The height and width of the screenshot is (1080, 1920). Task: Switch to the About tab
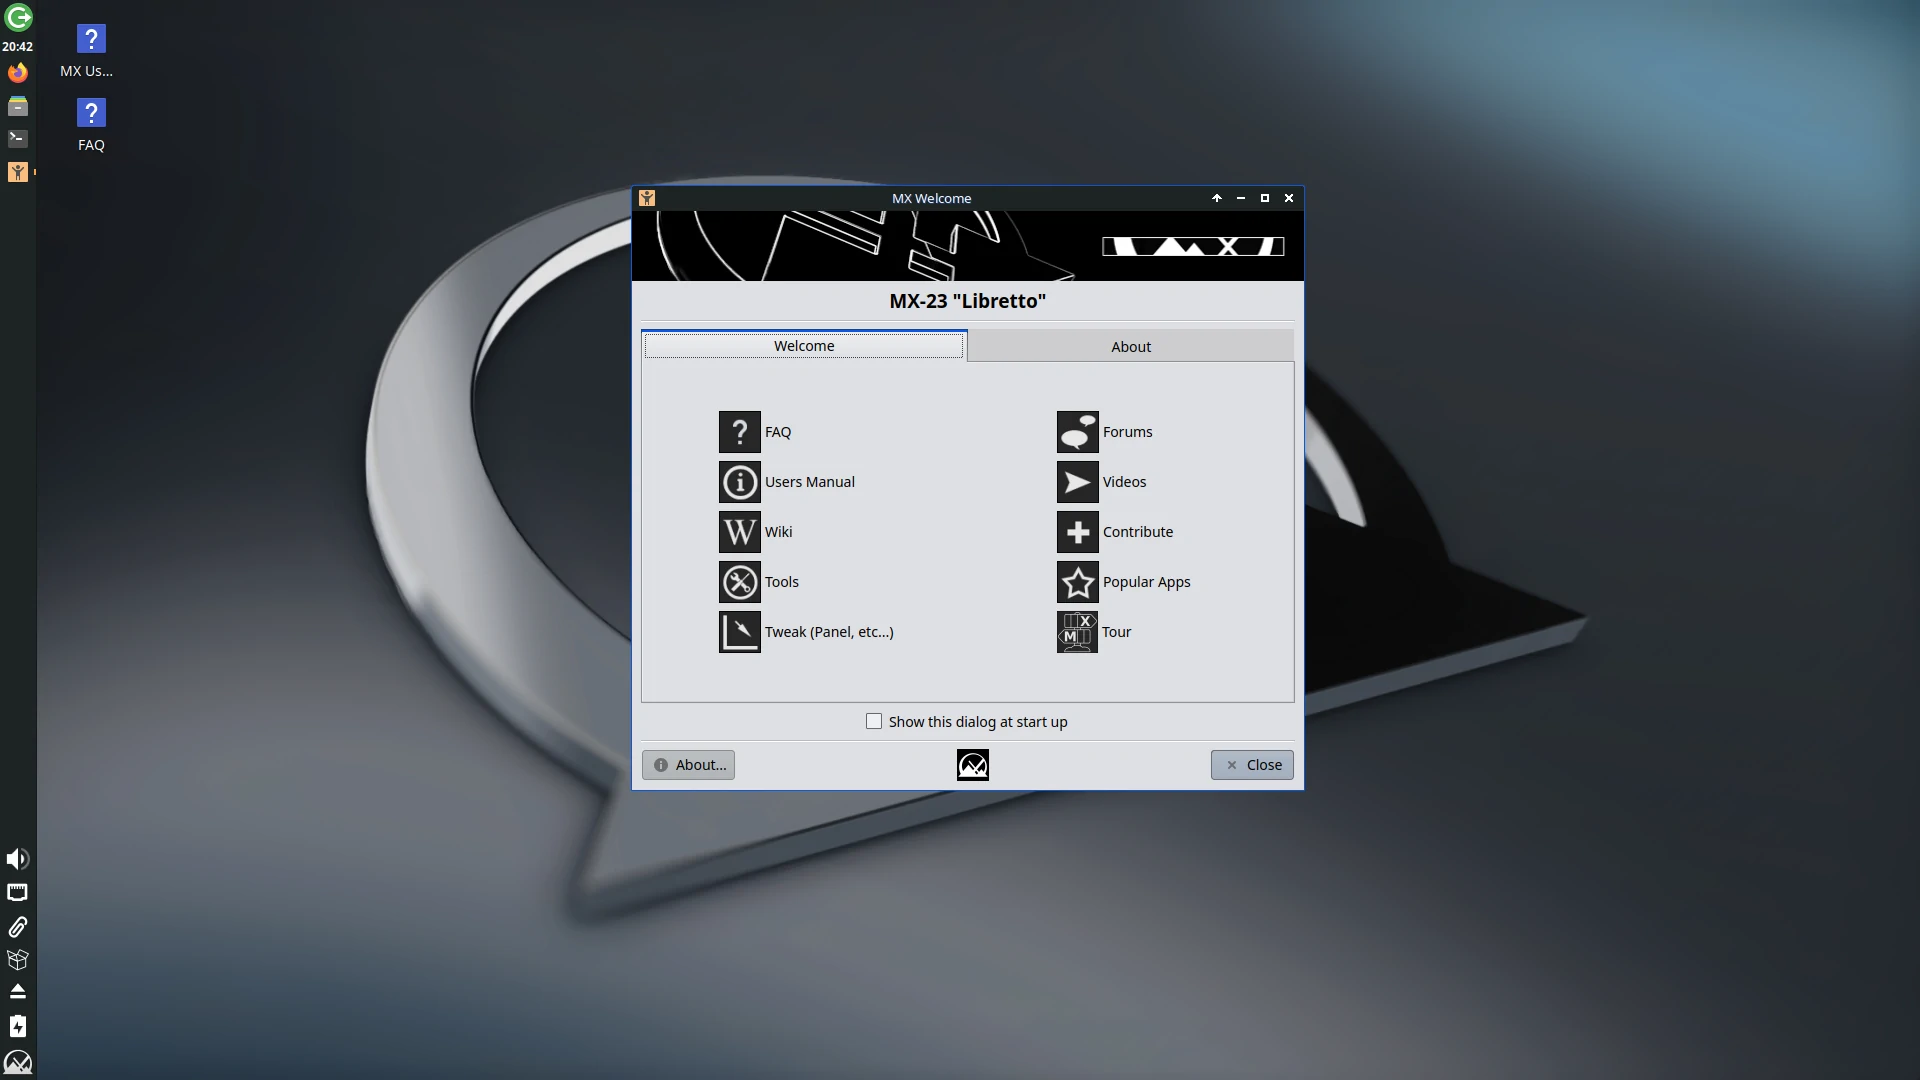pyautogui.click(x=1130, y=346)
